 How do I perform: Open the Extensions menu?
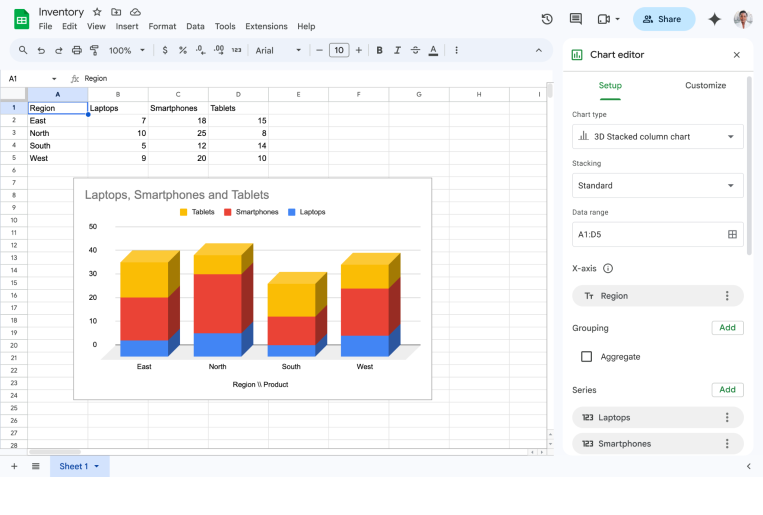pos(266,26)
